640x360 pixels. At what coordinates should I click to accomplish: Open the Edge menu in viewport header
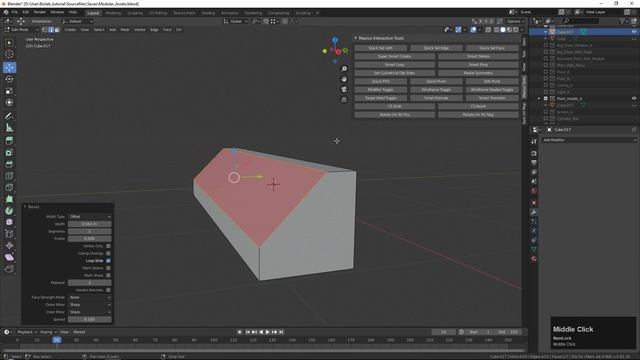coord(154,30)
